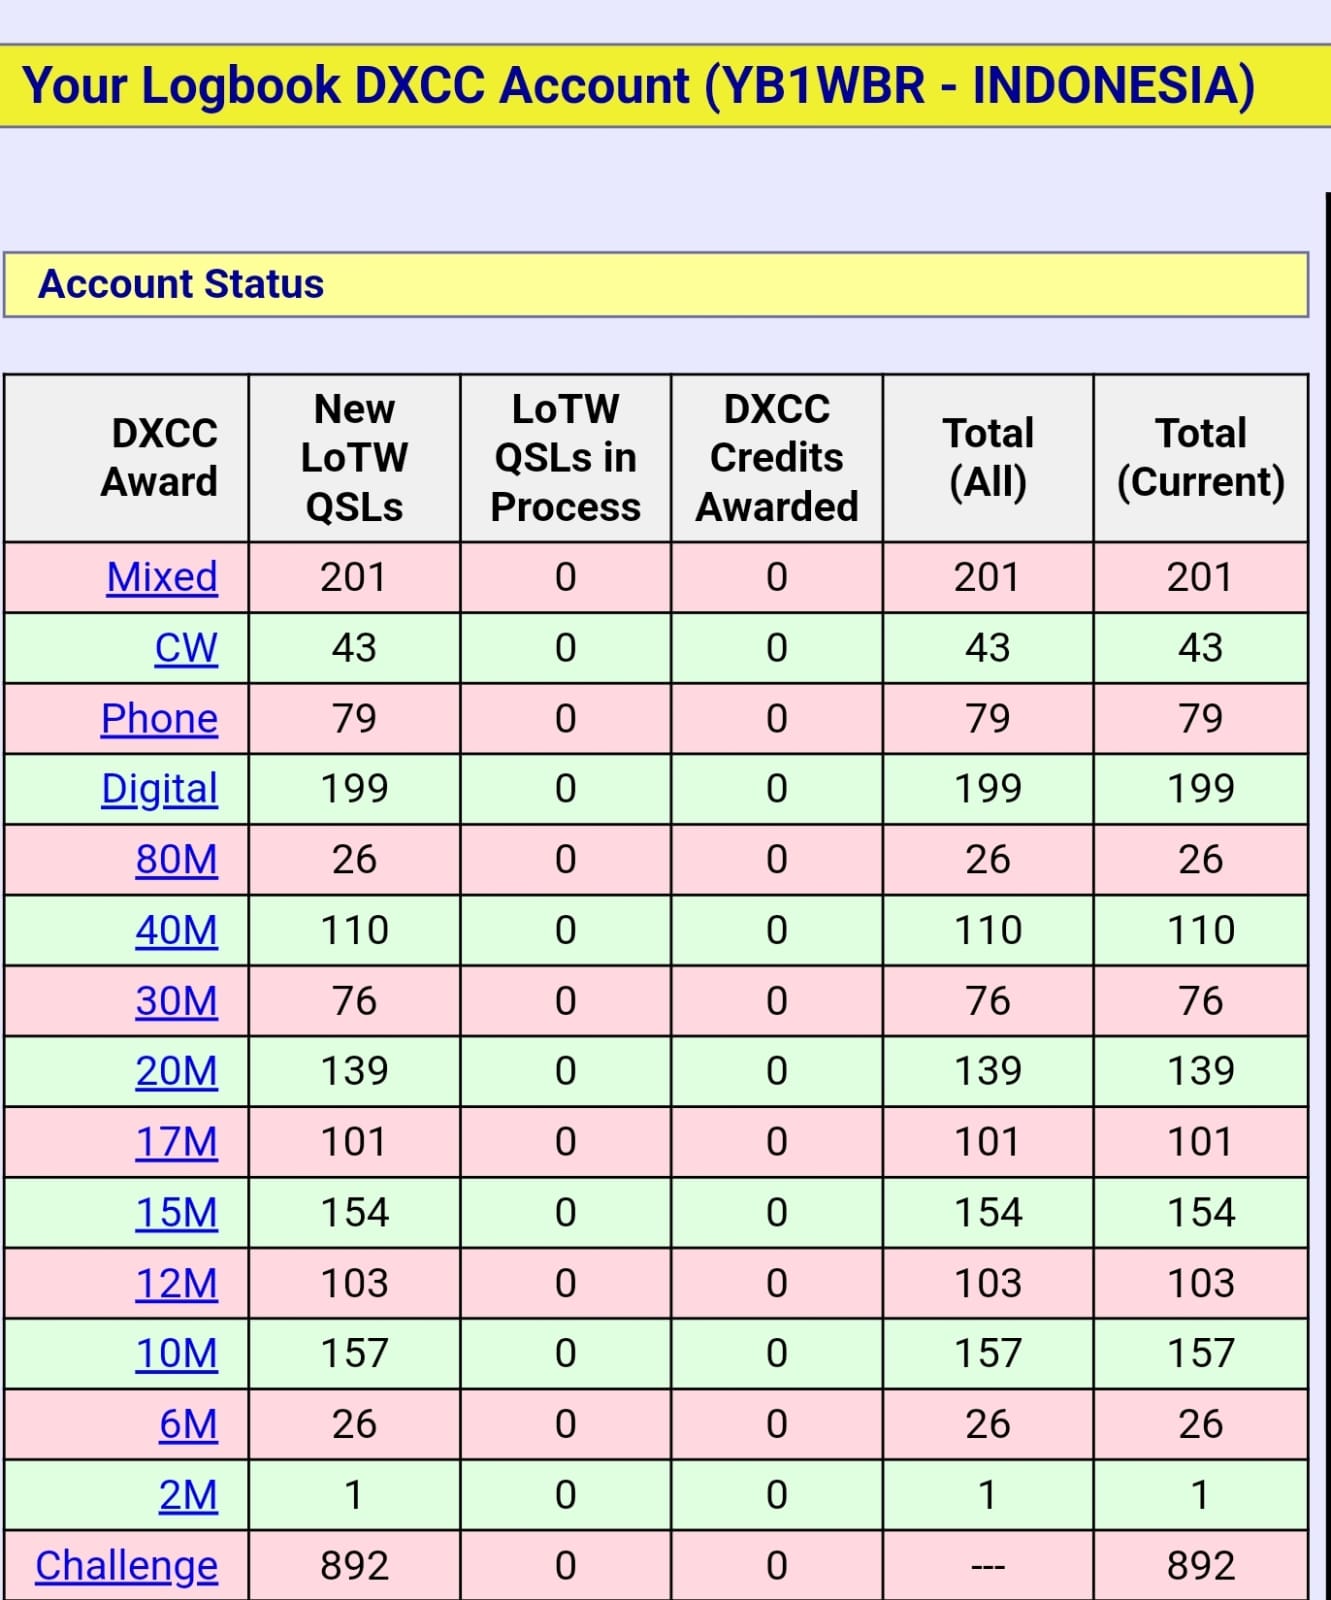The image size is (1331, 1600).
Task: Select the Mixed QSLs in Process value 0
Action: [x=565, y=577]
